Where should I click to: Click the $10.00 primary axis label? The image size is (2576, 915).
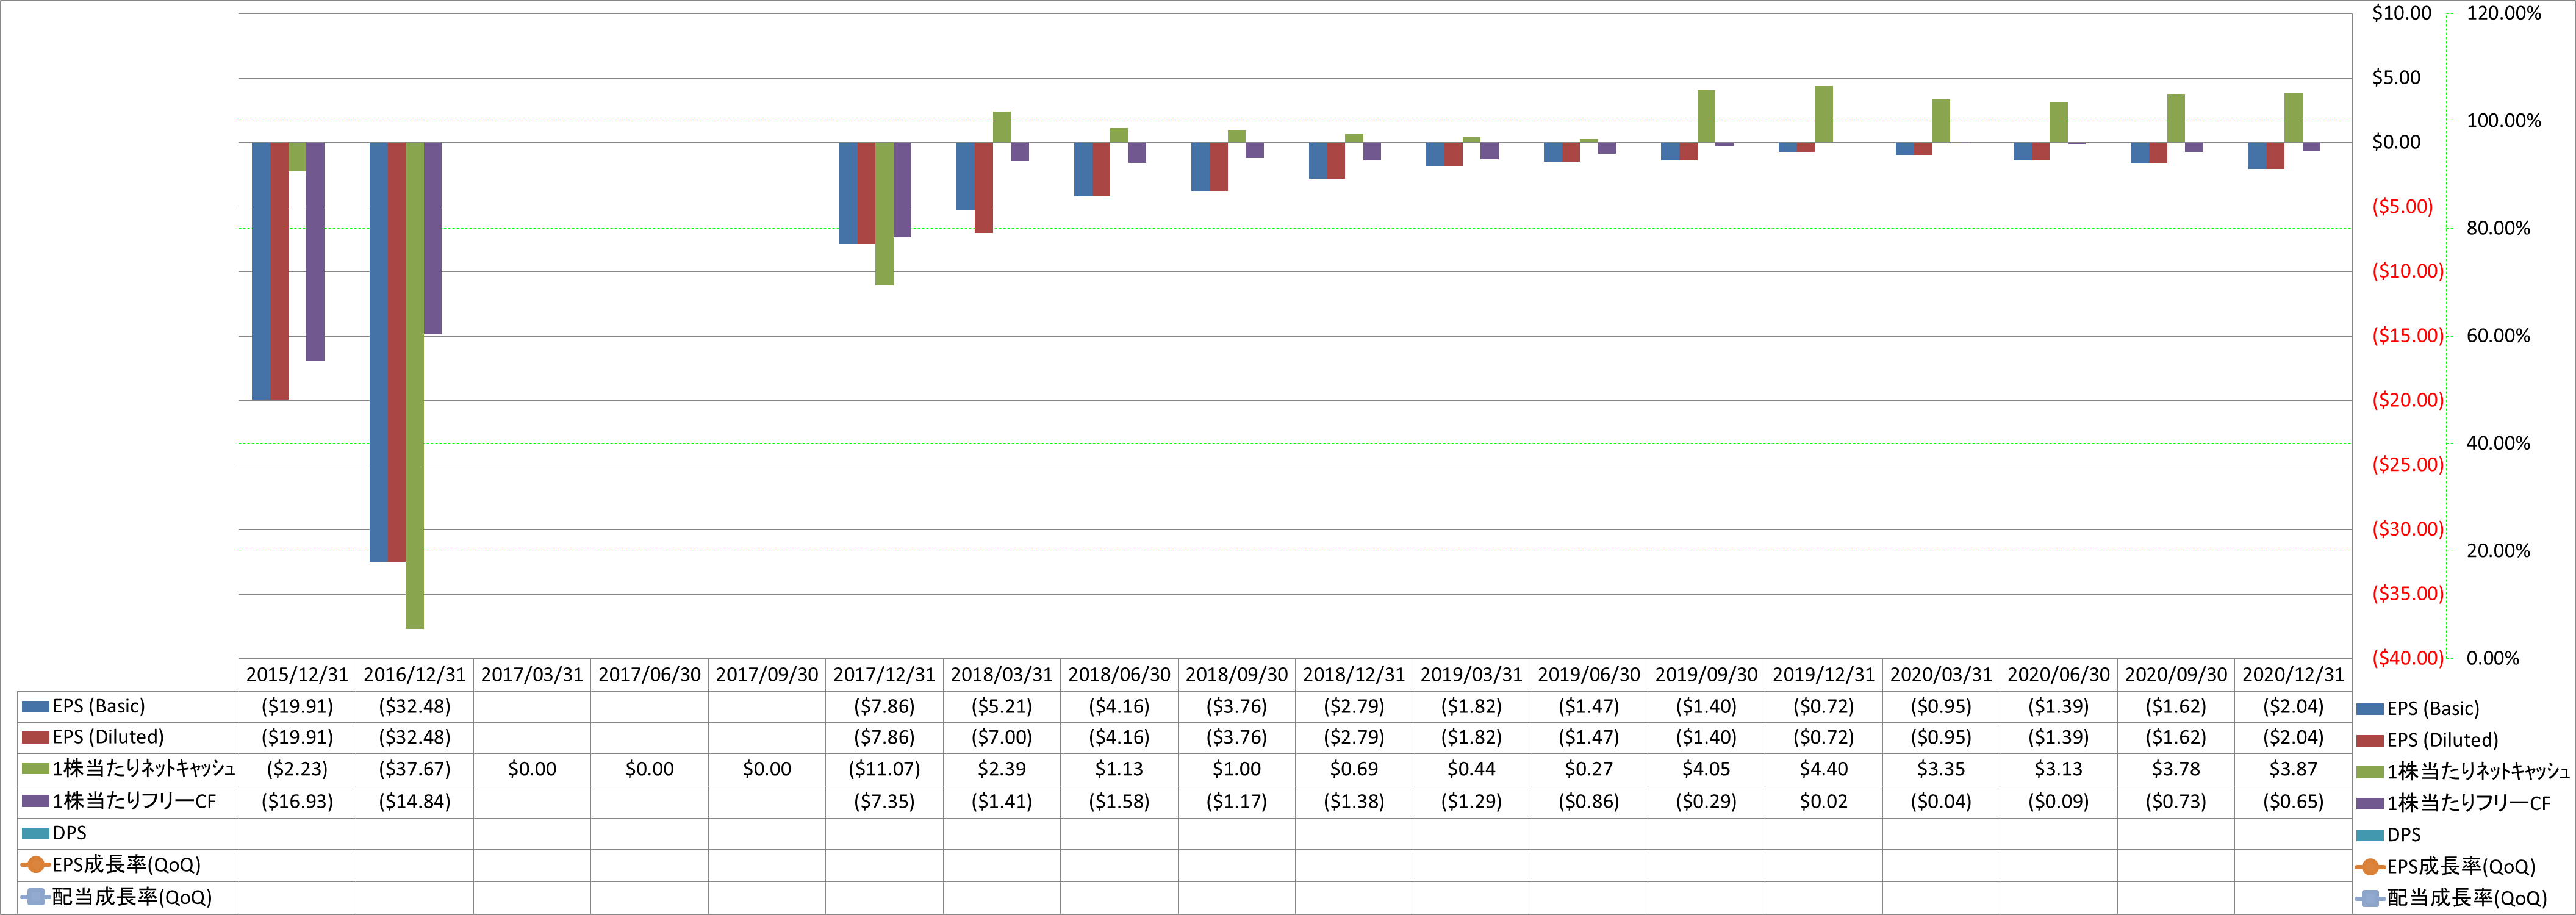coord(2402,13)
